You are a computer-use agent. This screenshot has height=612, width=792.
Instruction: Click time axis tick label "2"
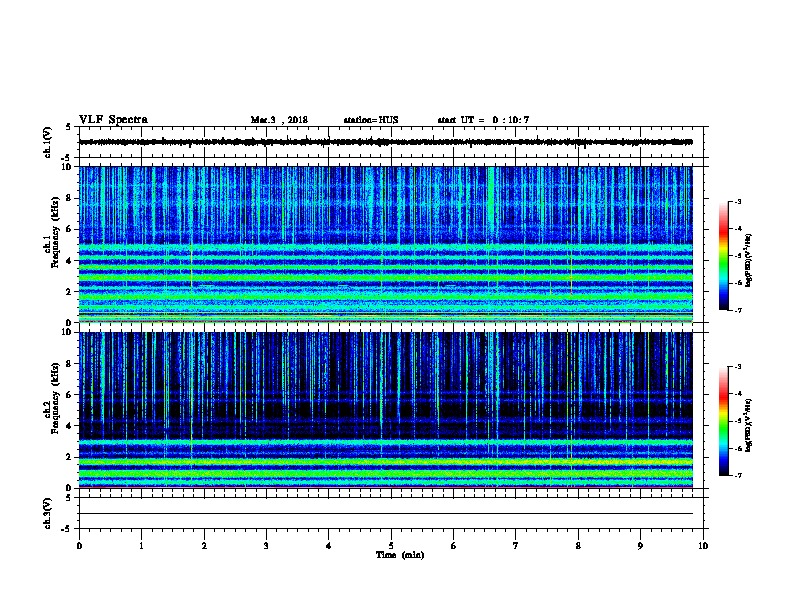pos(204,546)
